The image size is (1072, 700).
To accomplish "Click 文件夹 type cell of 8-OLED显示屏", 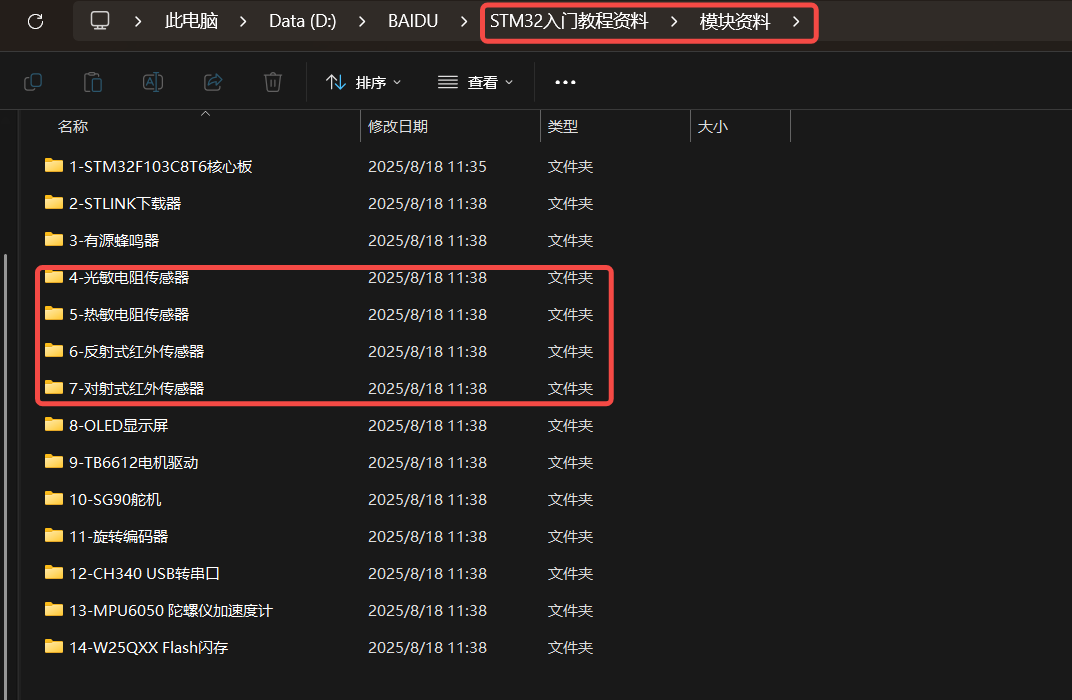I will click(x=570, y=425).
